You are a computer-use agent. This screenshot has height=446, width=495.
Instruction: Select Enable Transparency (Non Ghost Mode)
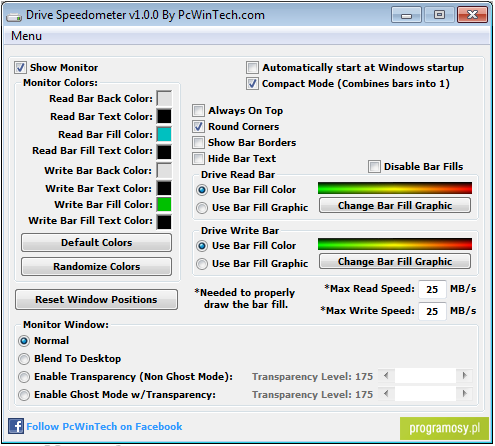24,377
